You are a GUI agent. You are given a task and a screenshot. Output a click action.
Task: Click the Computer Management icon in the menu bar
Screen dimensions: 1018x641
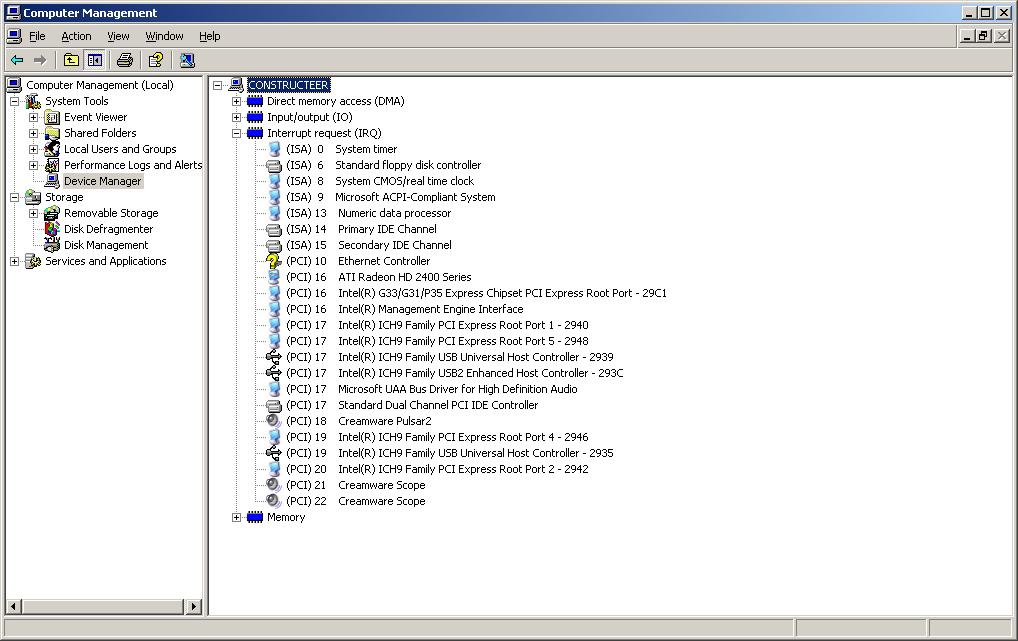coord(14,36)
